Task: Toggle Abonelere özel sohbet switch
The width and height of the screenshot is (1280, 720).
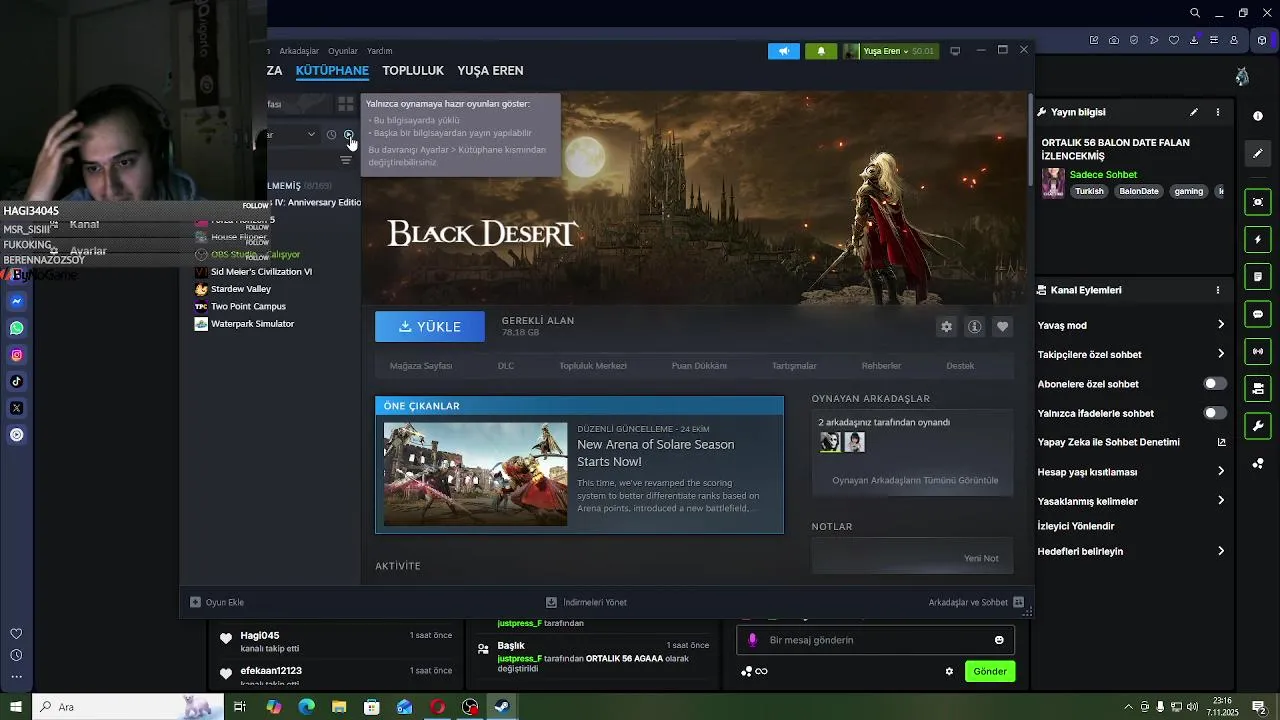Action: pos(1215,384)
